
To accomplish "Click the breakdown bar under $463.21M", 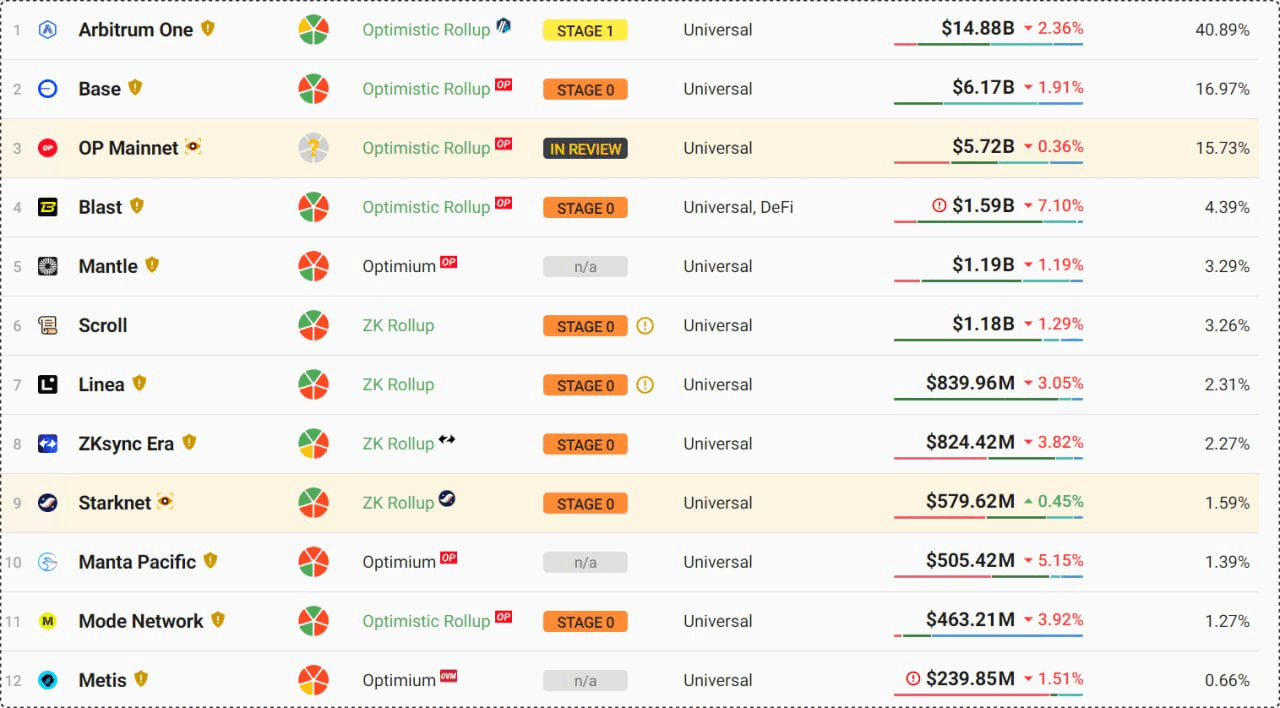I will point(988,635).
